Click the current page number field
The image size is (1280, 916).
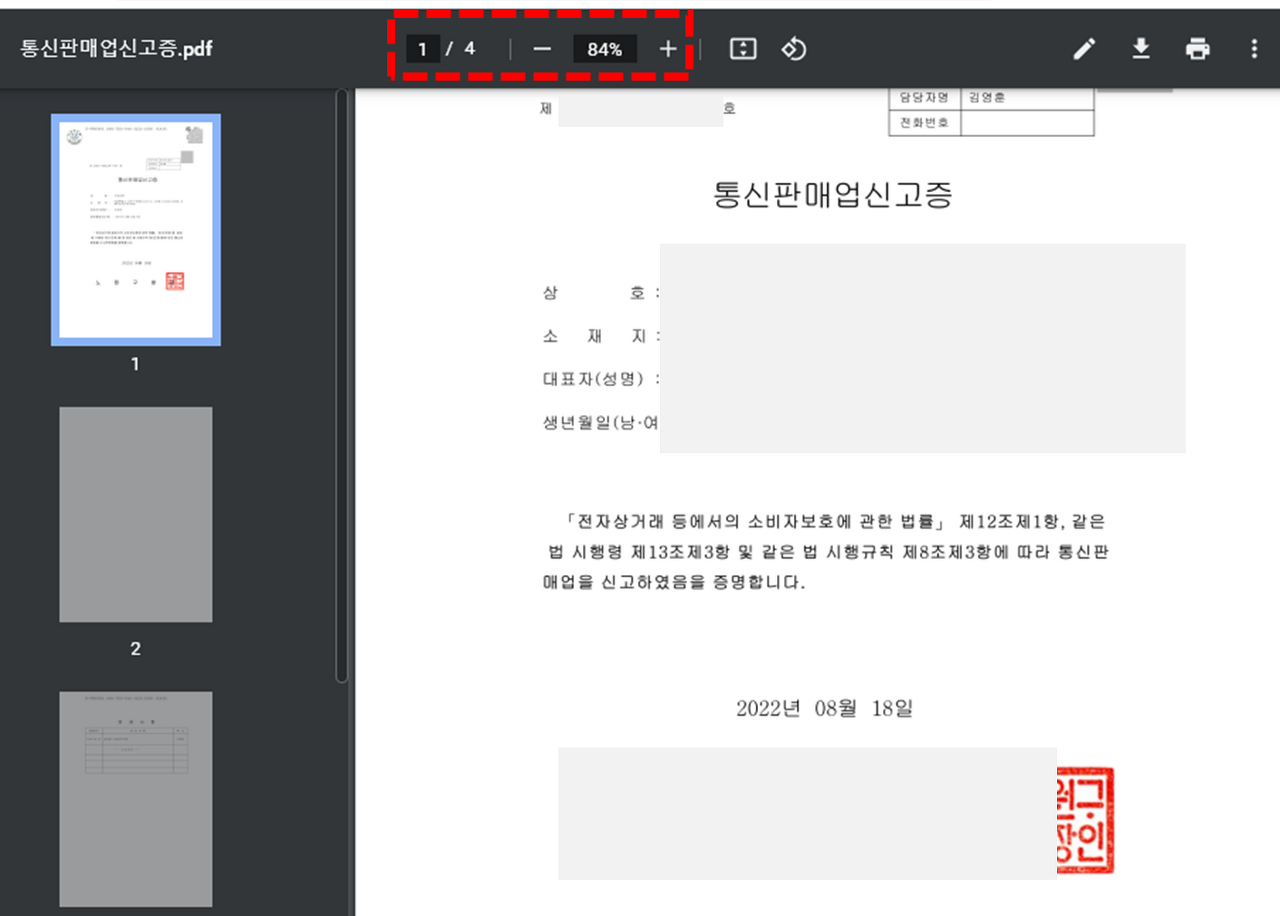coord(423,49)
